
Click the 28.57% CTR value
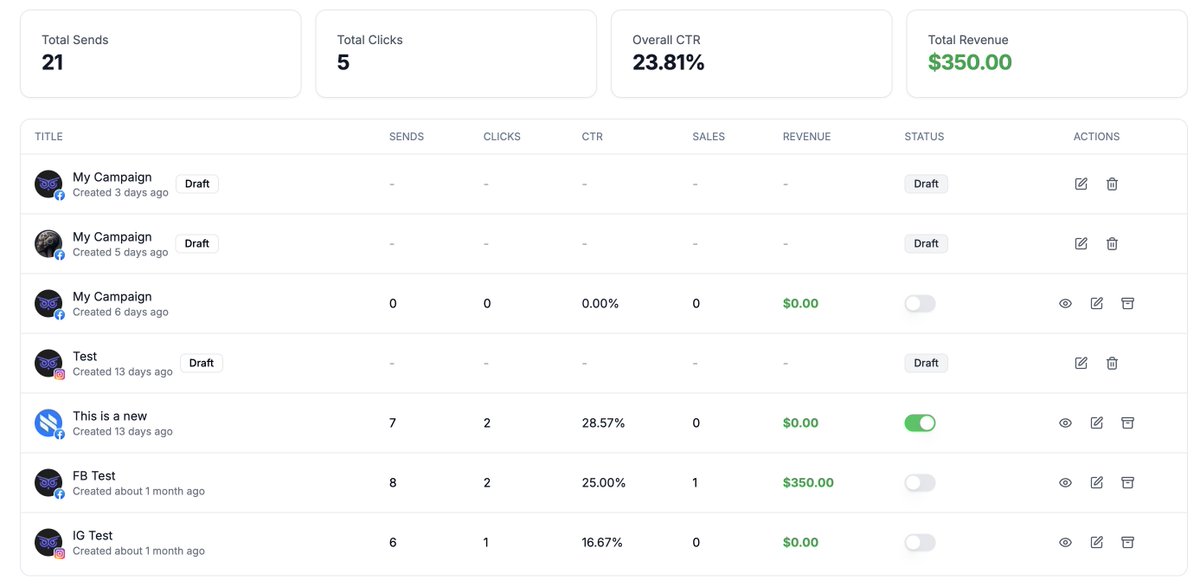(x=603, y=423)
